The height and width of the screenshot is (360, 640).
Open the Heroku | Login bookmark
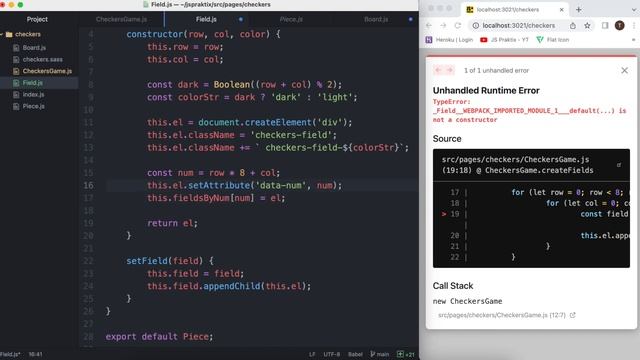click(x=449, y=40)
